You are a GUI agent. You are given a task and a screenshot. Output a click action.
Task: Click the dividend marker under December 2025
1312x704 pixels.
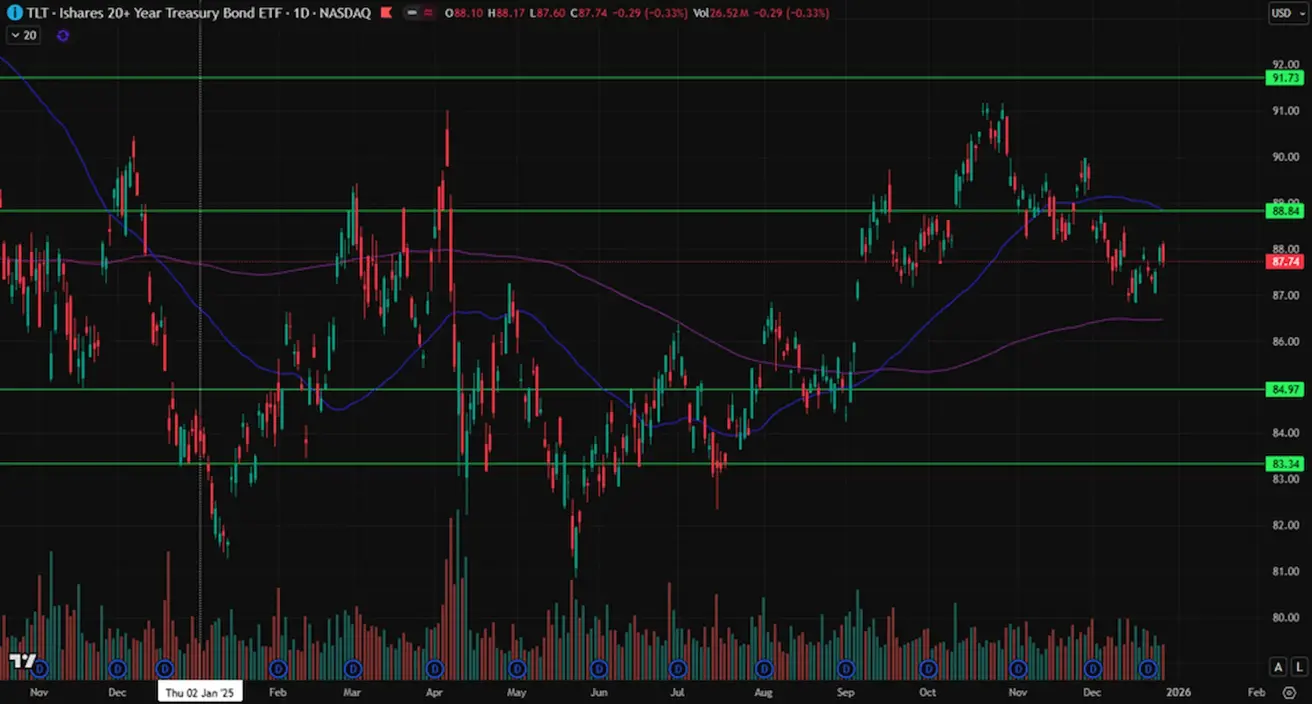click(x=1093, y=668)
